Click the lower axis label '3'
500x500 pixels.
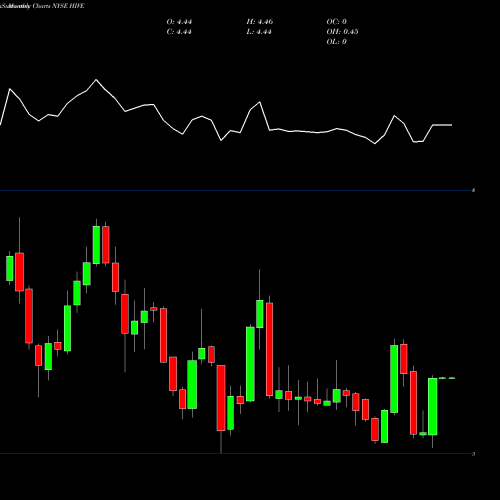click(474, 454)
